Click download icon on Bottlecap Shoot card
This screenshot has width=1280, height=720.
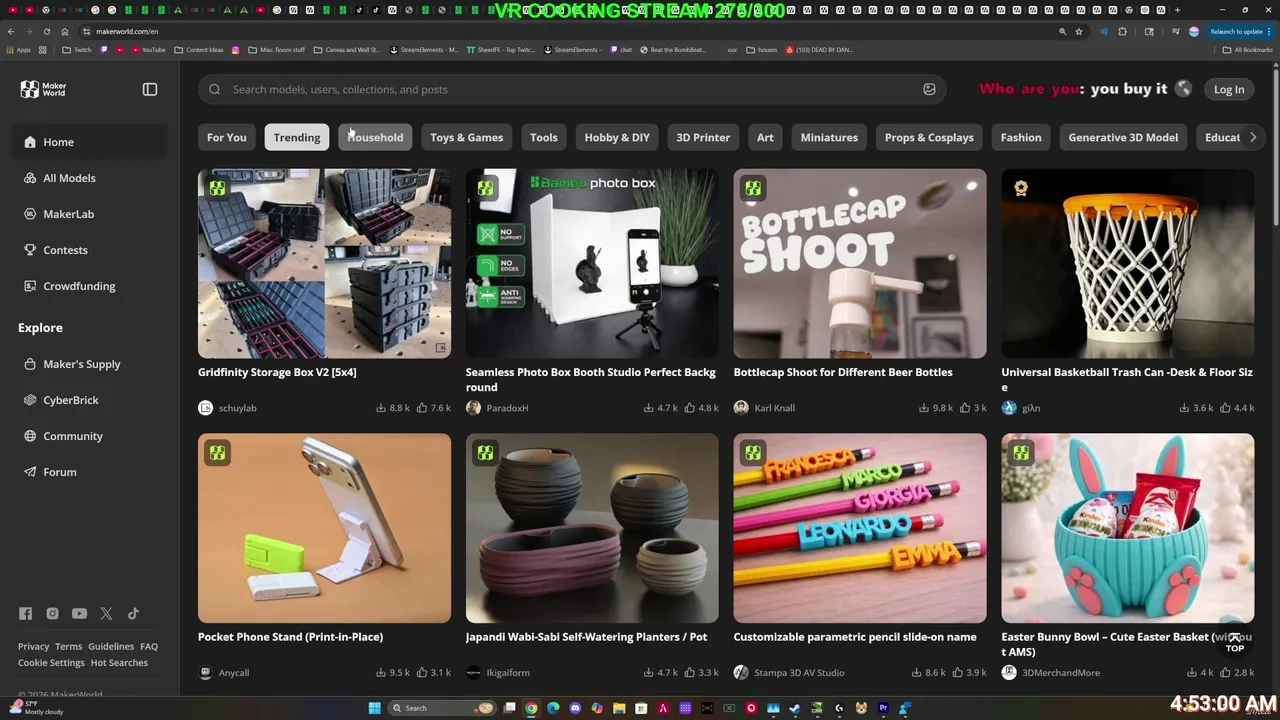tap(924, 408)
